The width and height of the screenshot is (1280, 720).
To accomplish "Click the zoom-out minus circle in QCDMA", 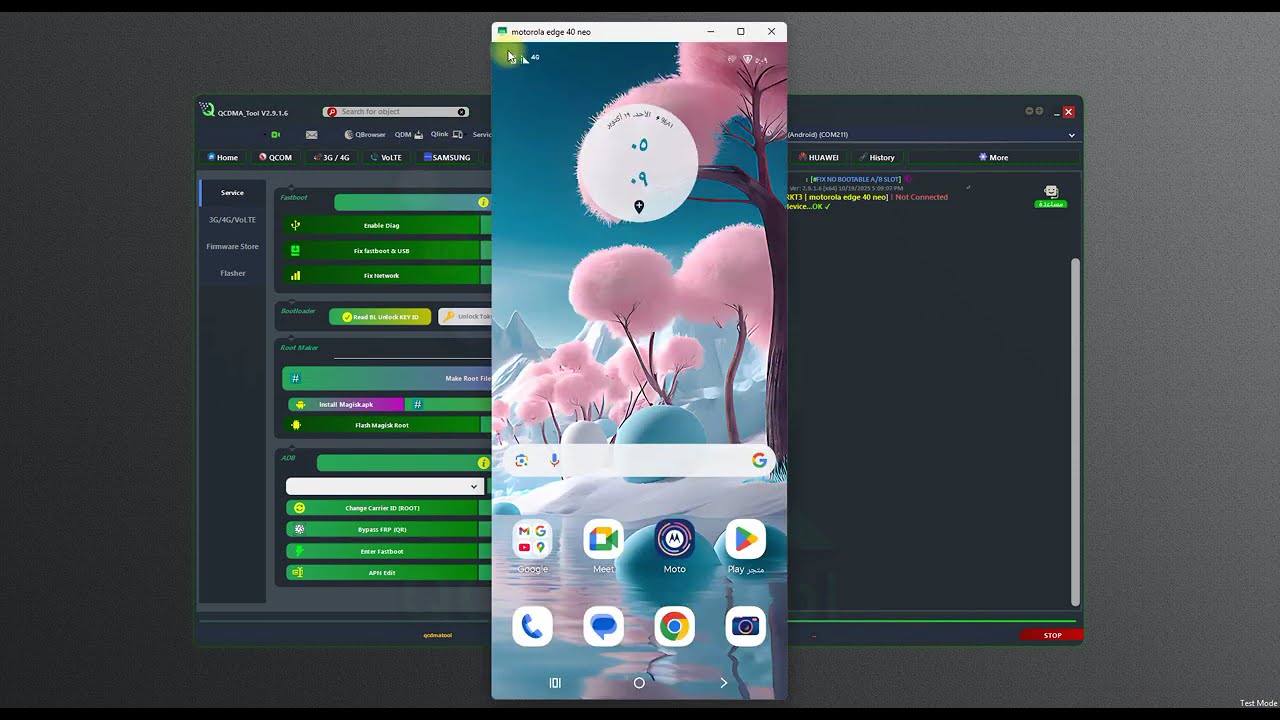I will coord(1030,111).
